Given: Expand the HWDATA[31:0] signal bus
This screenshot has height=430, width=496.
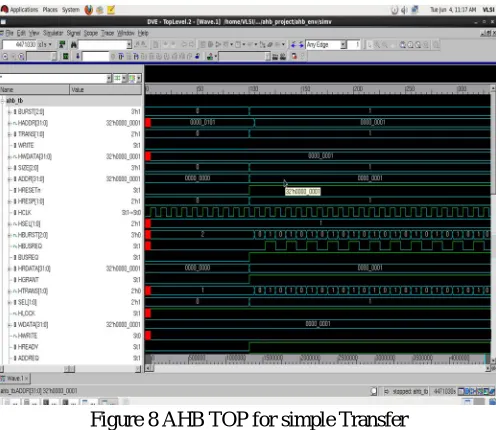Looking at the screenshot, I should [x=10, y=157].
